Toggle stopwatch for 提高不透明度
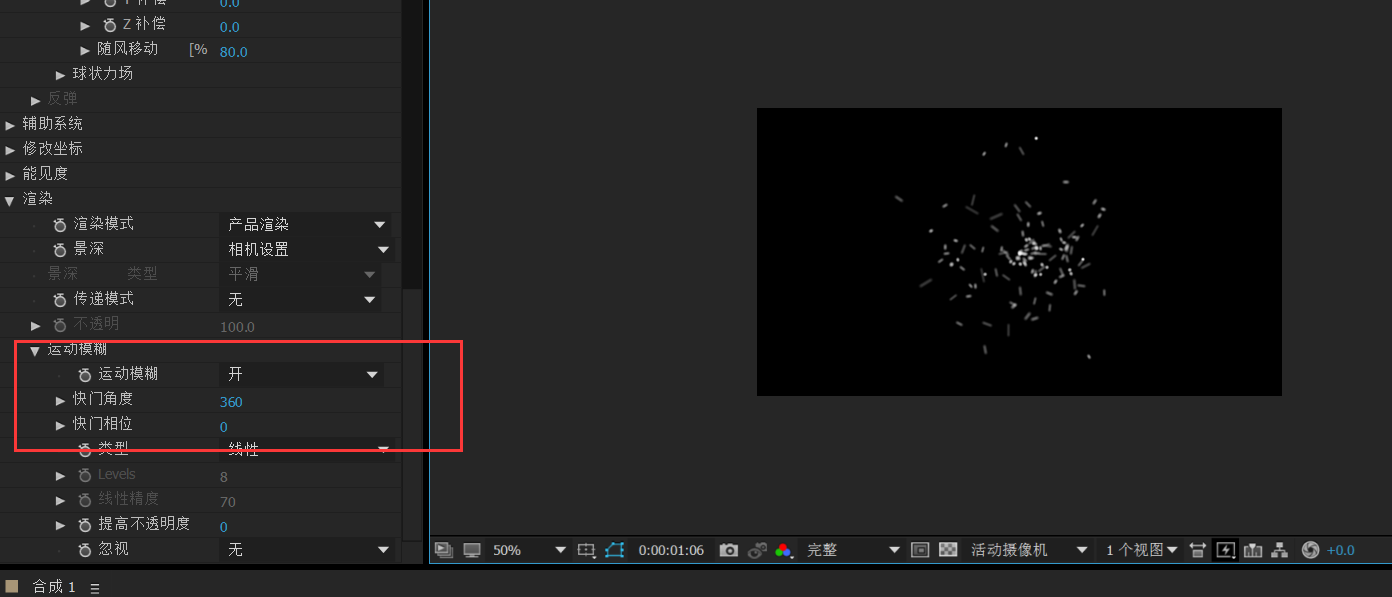1392x597 pixels. pos(85,525)
